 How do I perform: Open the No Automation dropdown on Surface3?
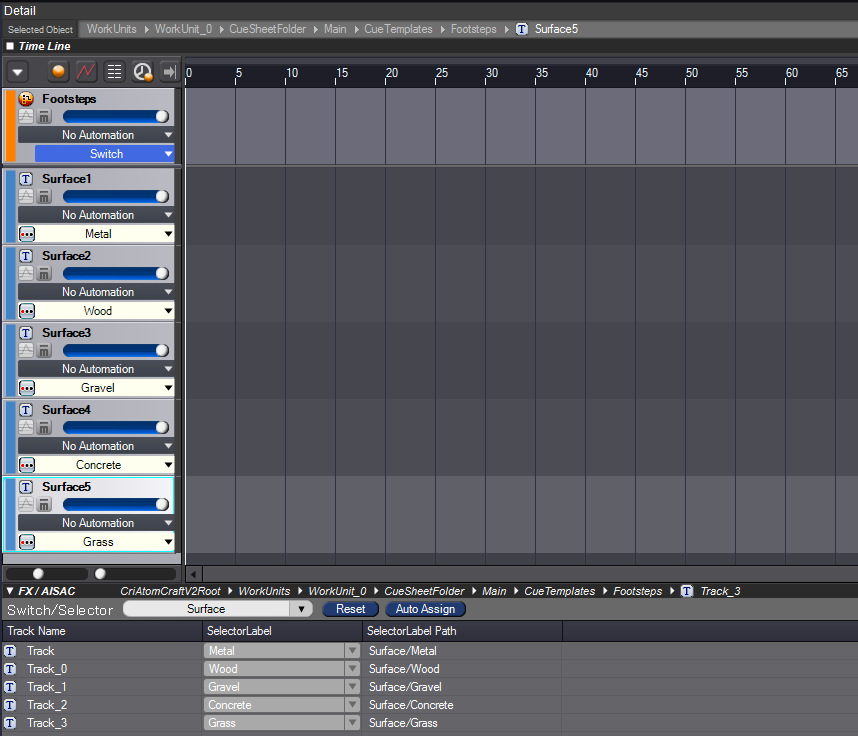(x=96, y=369)
